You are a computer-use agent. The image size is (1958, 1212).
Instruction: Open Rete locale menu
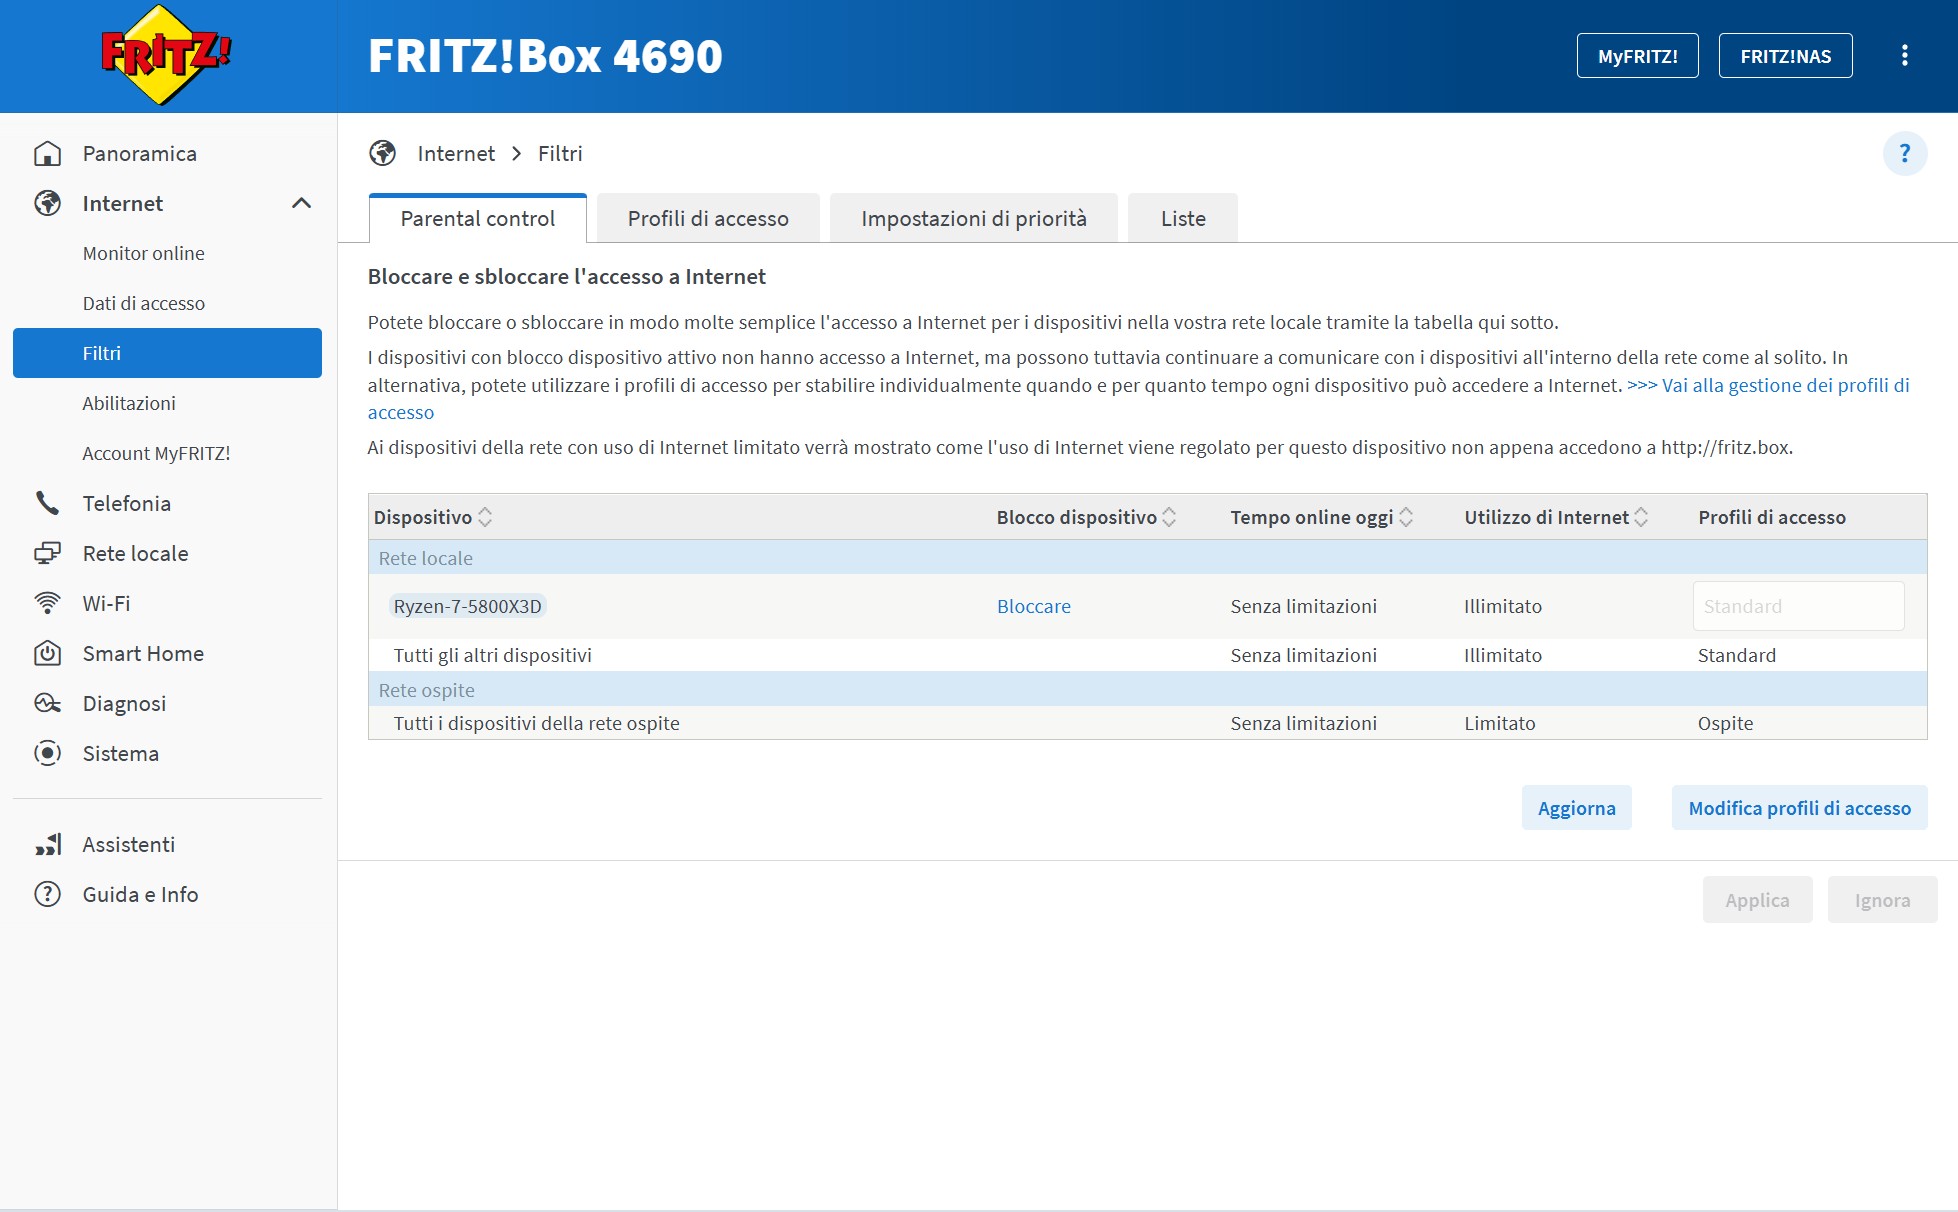(x=135, y=553)
